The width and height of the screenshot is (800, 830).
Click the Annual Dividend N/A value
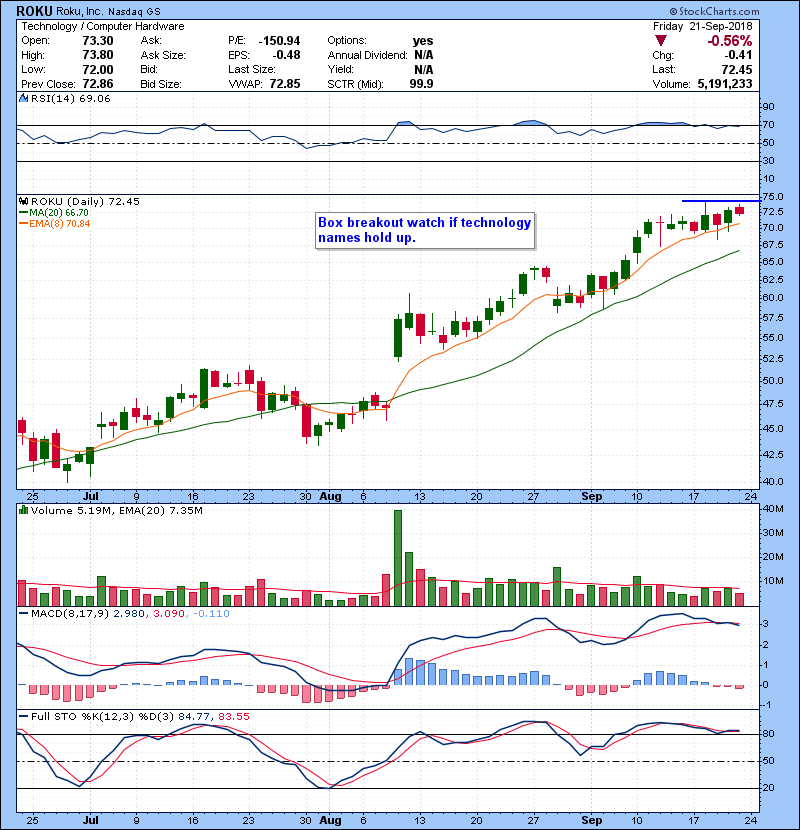tap(424, 55)
